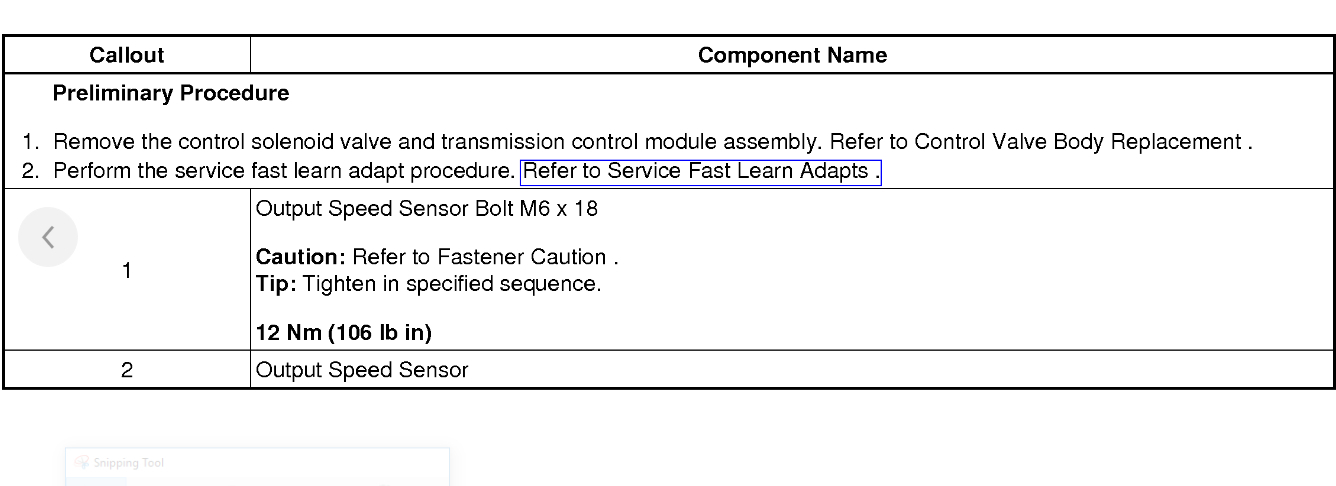Click the Snipping Tool window title text

click(128, 463)
